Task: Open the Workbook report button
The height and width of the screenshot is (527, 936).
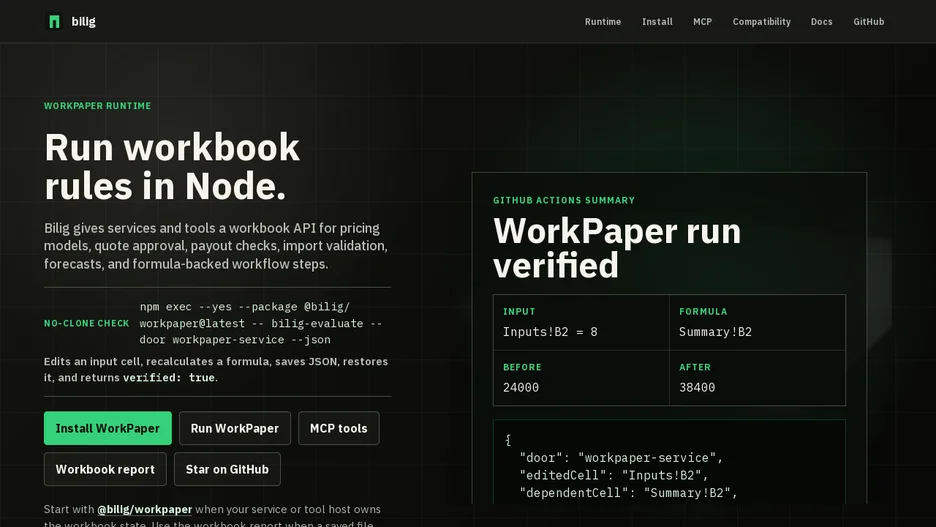Action: click(x=105, y=469)
